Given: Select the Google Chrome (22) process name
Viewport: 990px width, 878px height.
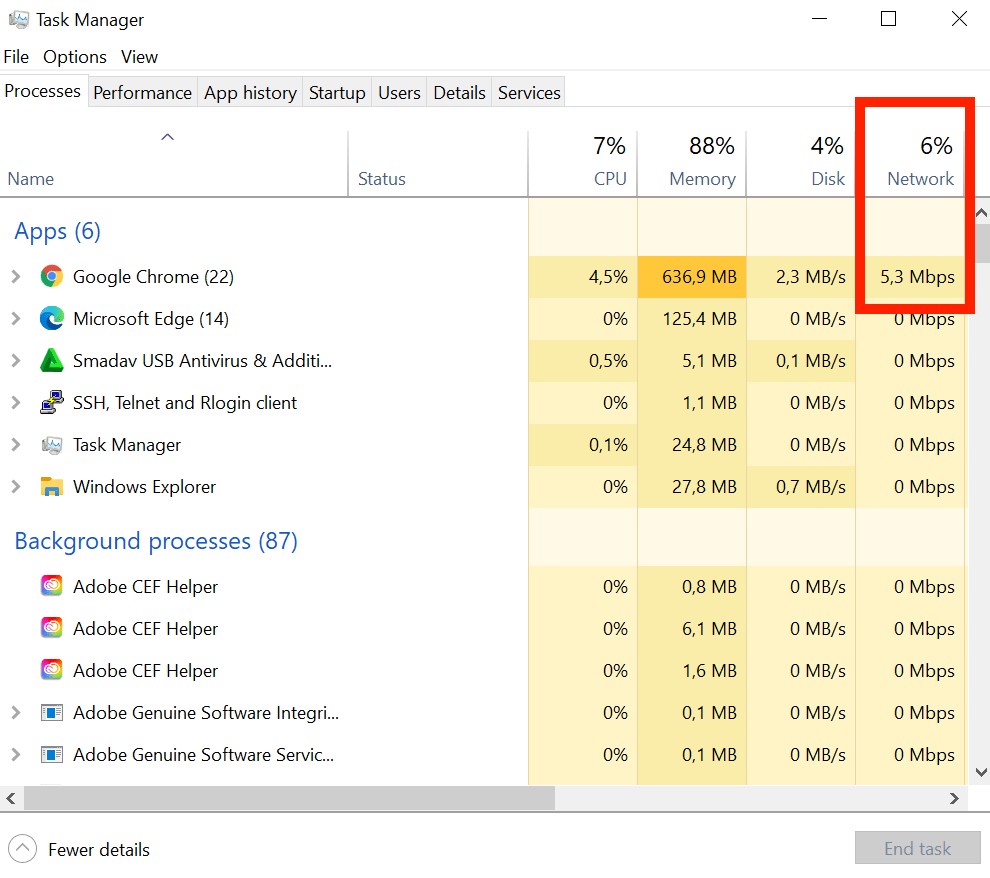Looking at the screenshot, I should pyautogui.click(x=153, y=277).
